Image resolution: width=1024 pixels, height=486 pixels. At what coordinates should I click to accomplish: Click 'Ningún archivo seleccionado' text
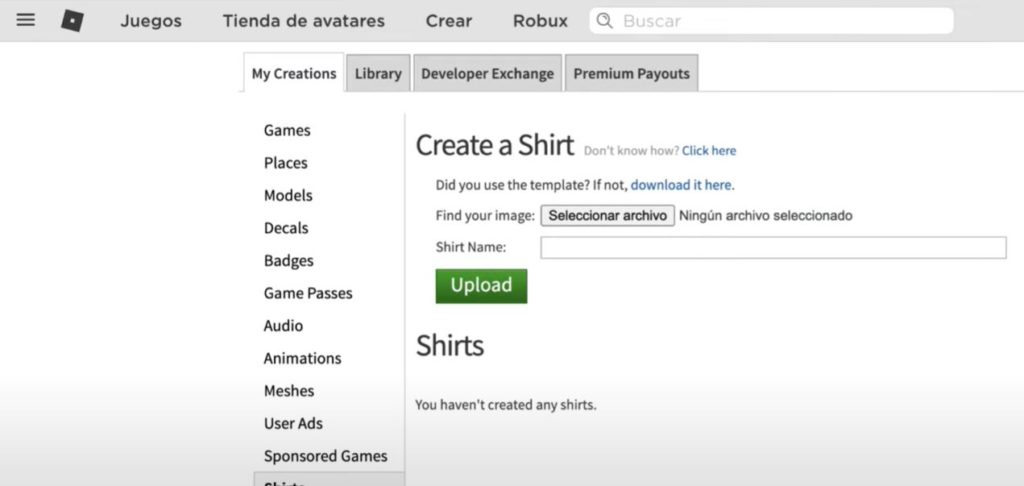pos(766,216)
